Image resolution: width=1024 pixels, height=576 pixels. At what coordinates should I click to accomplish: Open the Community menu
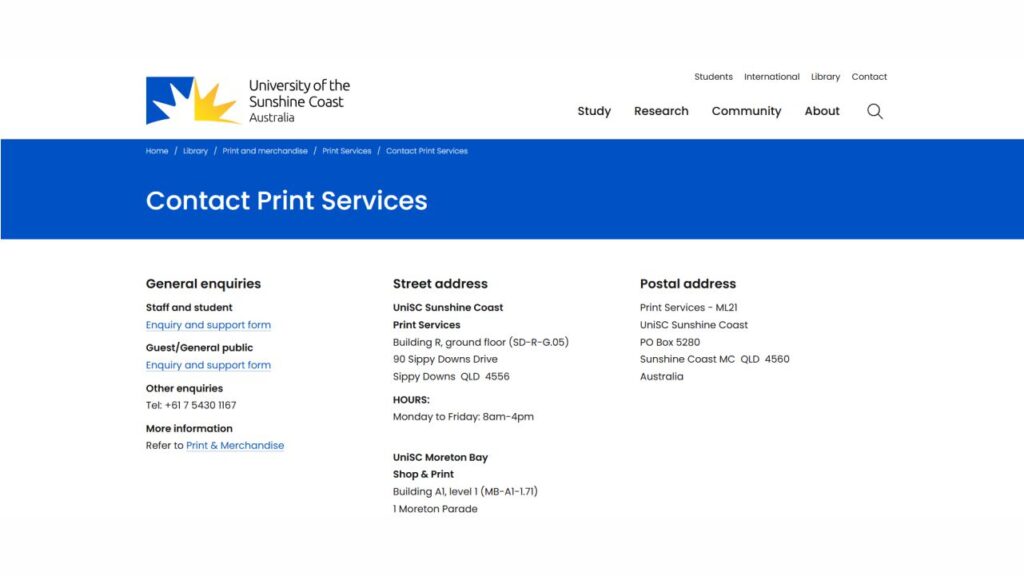746,111
